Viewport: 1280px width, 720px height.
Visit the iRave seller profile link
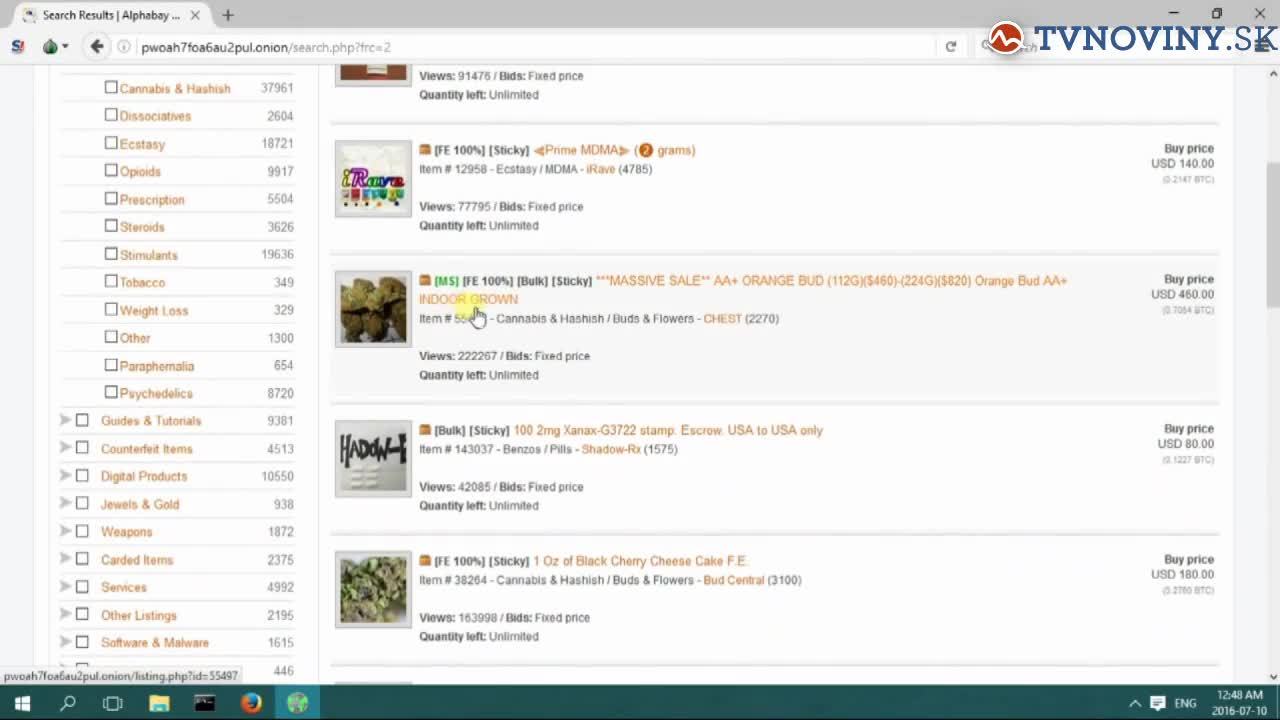coord(600,169)
